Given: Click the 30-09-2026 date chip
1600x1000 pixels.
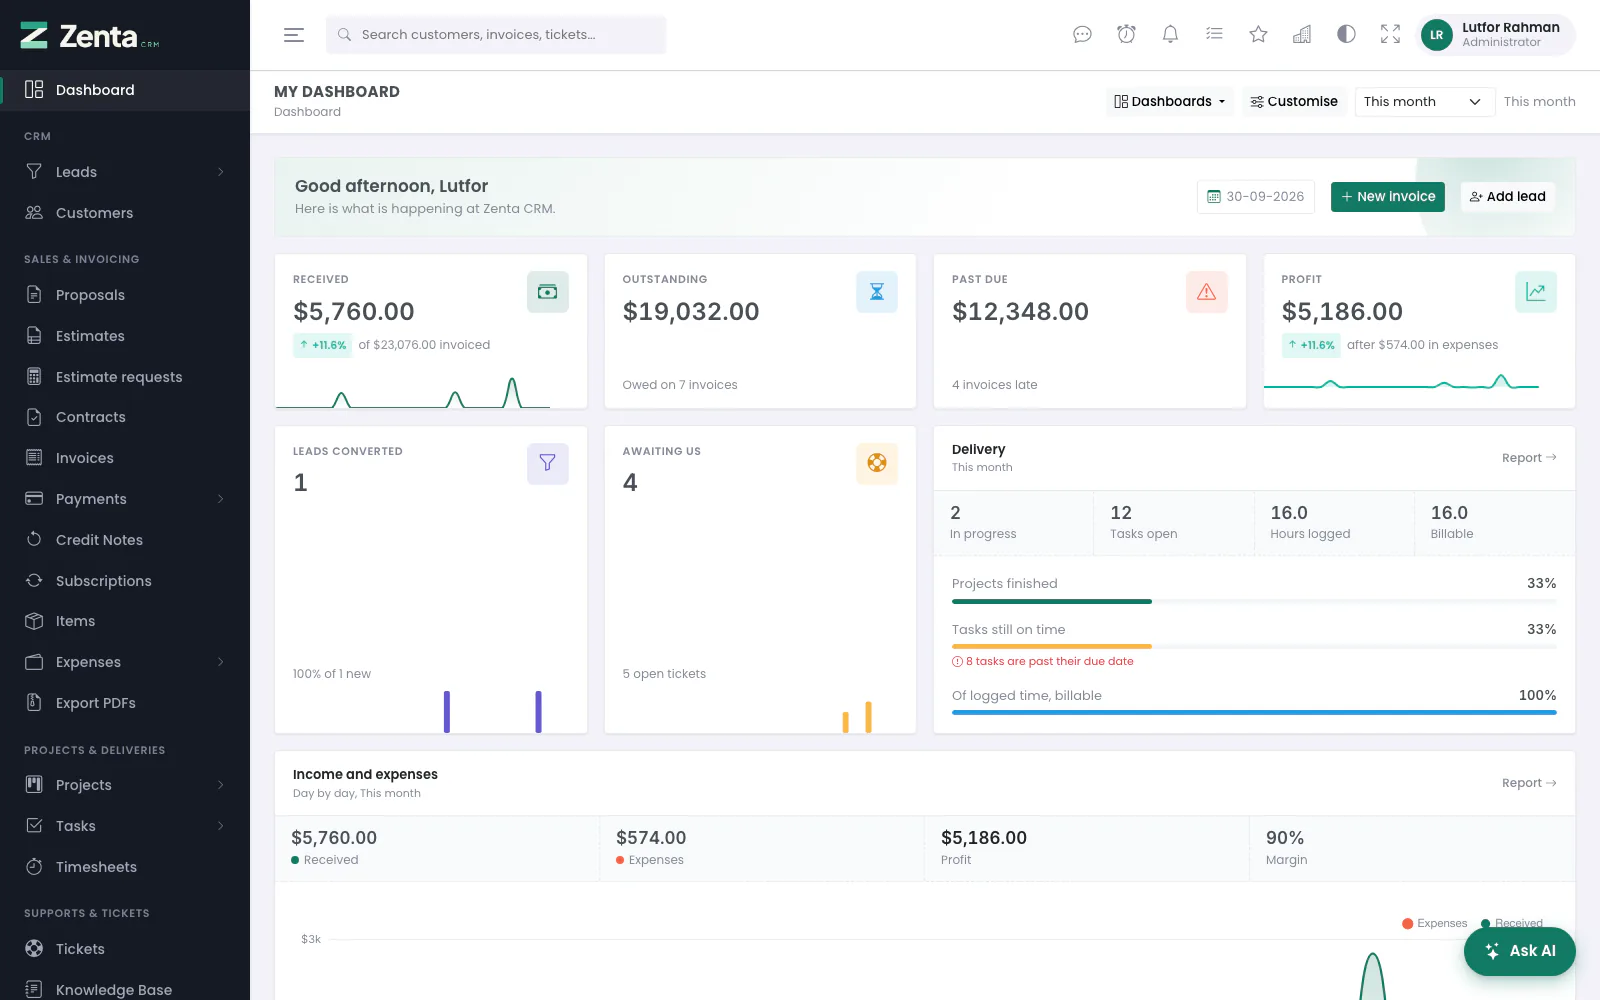Looking at the screenshot, I should click(x=1256, y=197).
